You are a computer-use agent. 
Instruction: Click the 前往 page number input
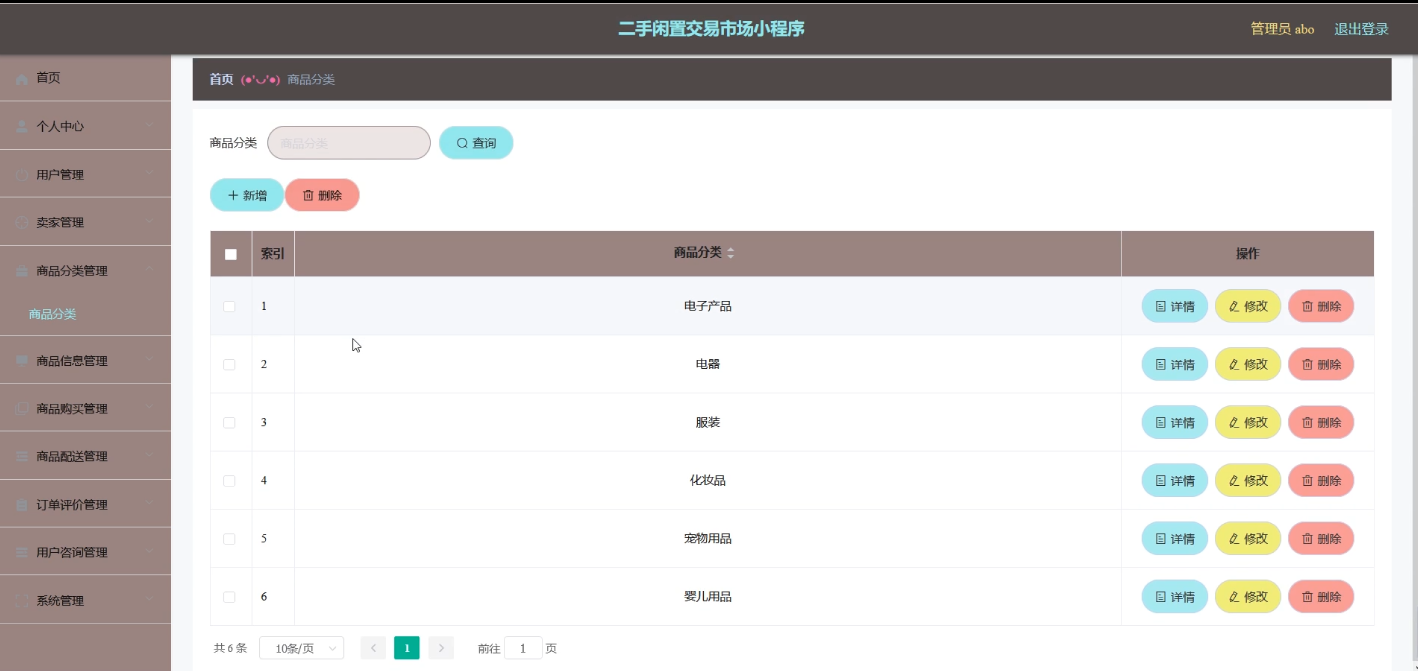point(523,648)
